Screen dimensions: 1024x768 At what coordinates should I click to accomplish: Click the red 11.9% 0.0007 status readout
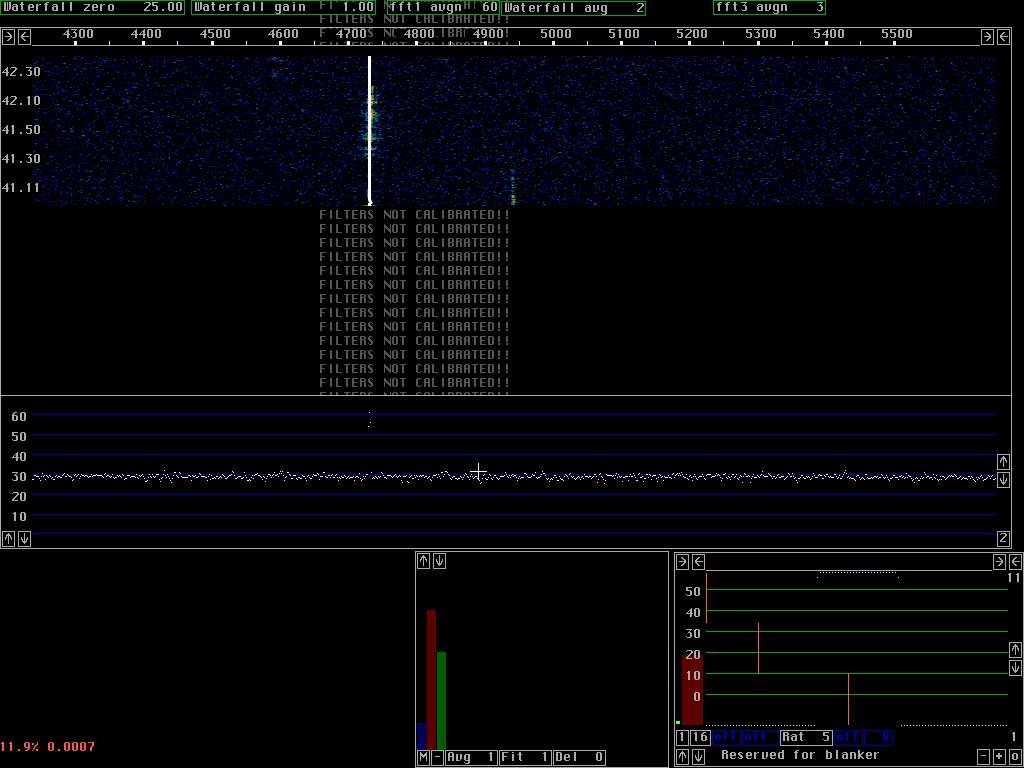[48, 746]
